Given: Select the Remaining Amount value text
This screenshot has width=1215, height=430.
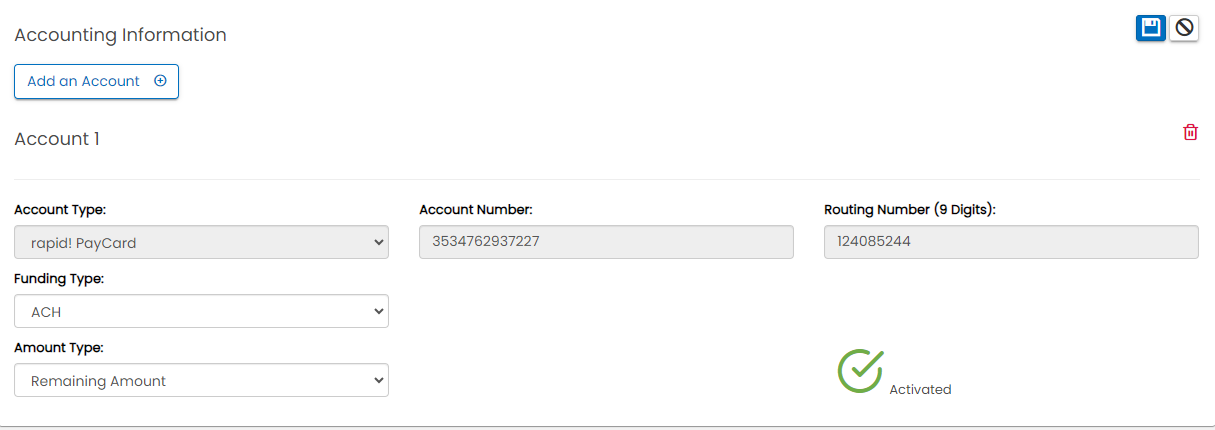Looking at the screenshot, I should [99, 381].
